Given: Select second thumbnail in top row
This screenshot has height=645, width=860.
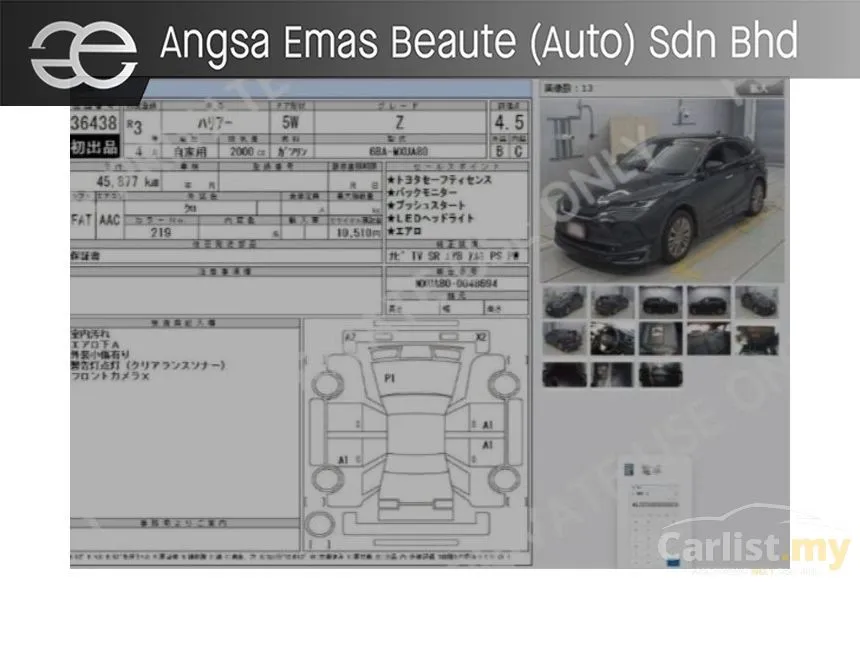Looking at the screenshot, I should click(613, 302).
